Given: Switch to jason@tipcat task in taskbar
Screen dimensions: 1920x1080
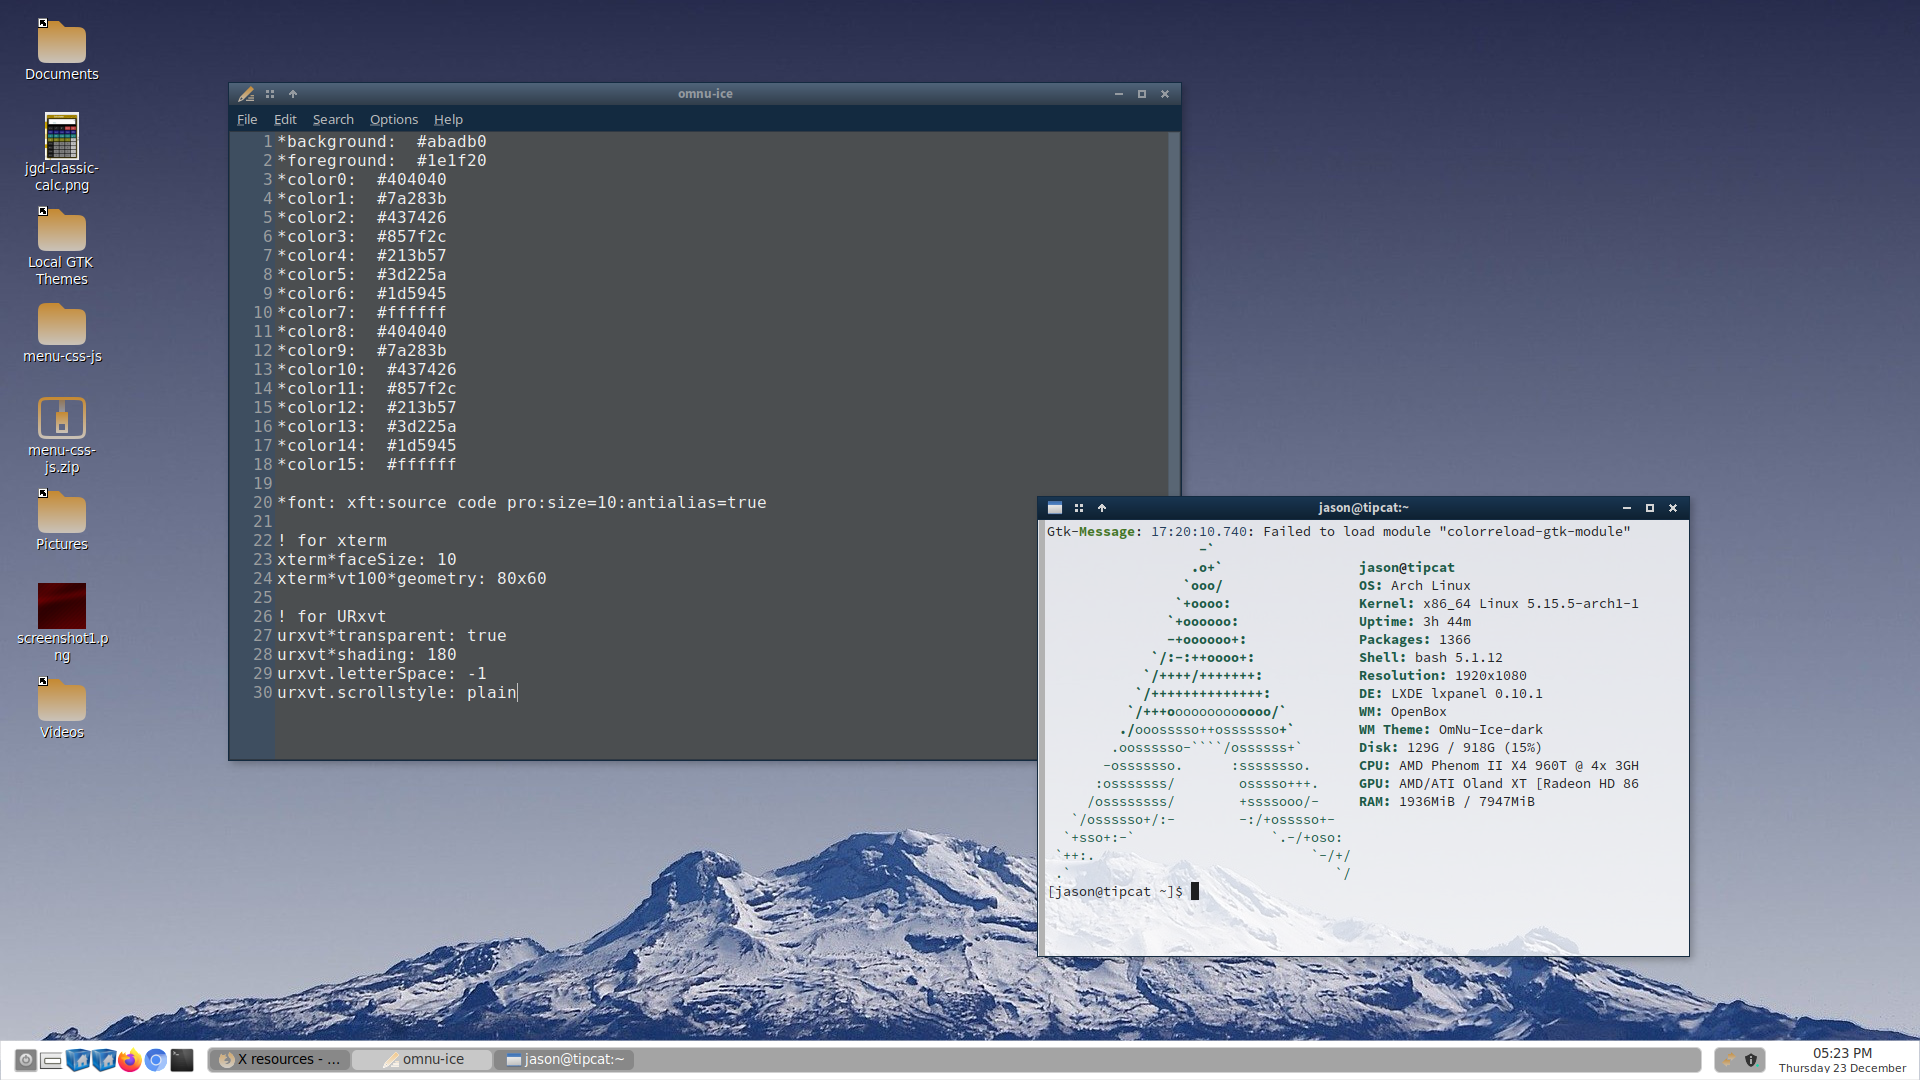Looking at the screenshot, I should [x=565, y=1060].
